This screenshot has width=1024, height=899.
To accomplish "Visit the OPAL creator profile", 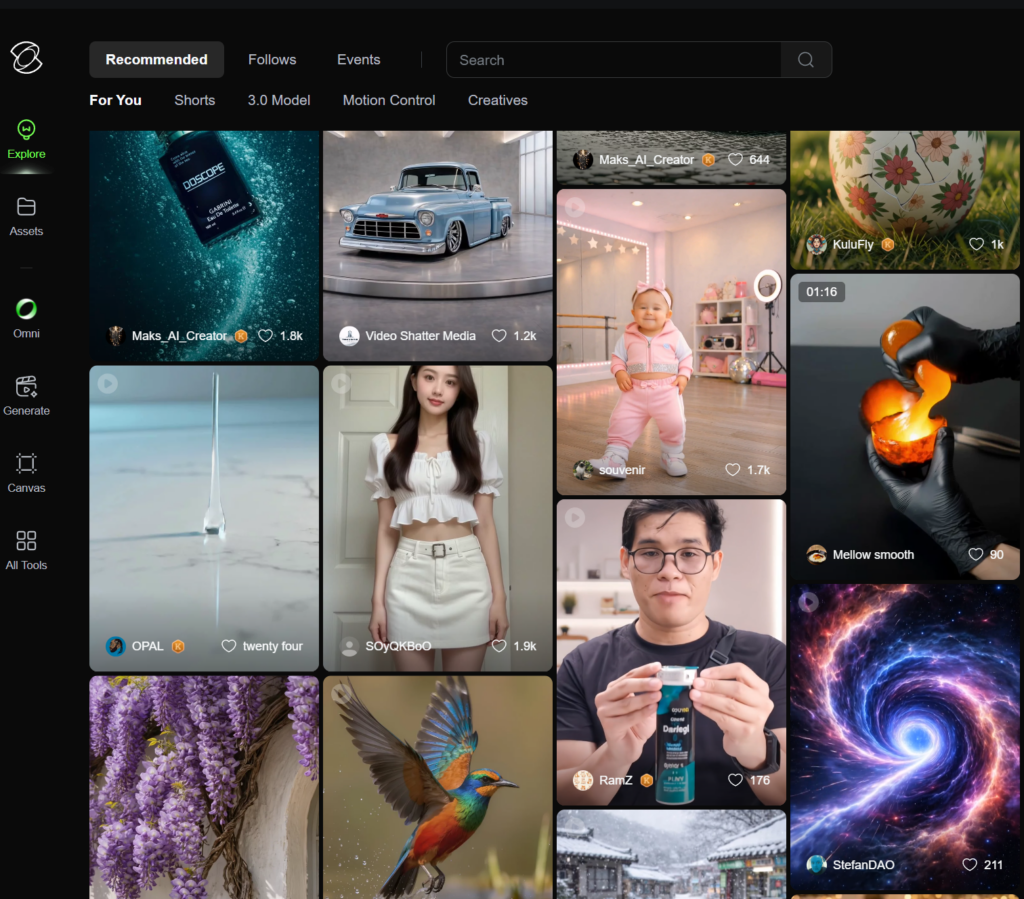I will [147, 646].
